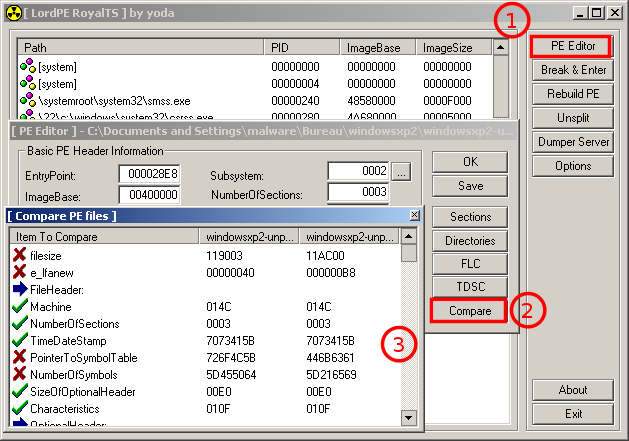The height and width of the screenshot is (441, 629).
Task: Click inside the EntryPoint field
Action: tap(148, 173)
